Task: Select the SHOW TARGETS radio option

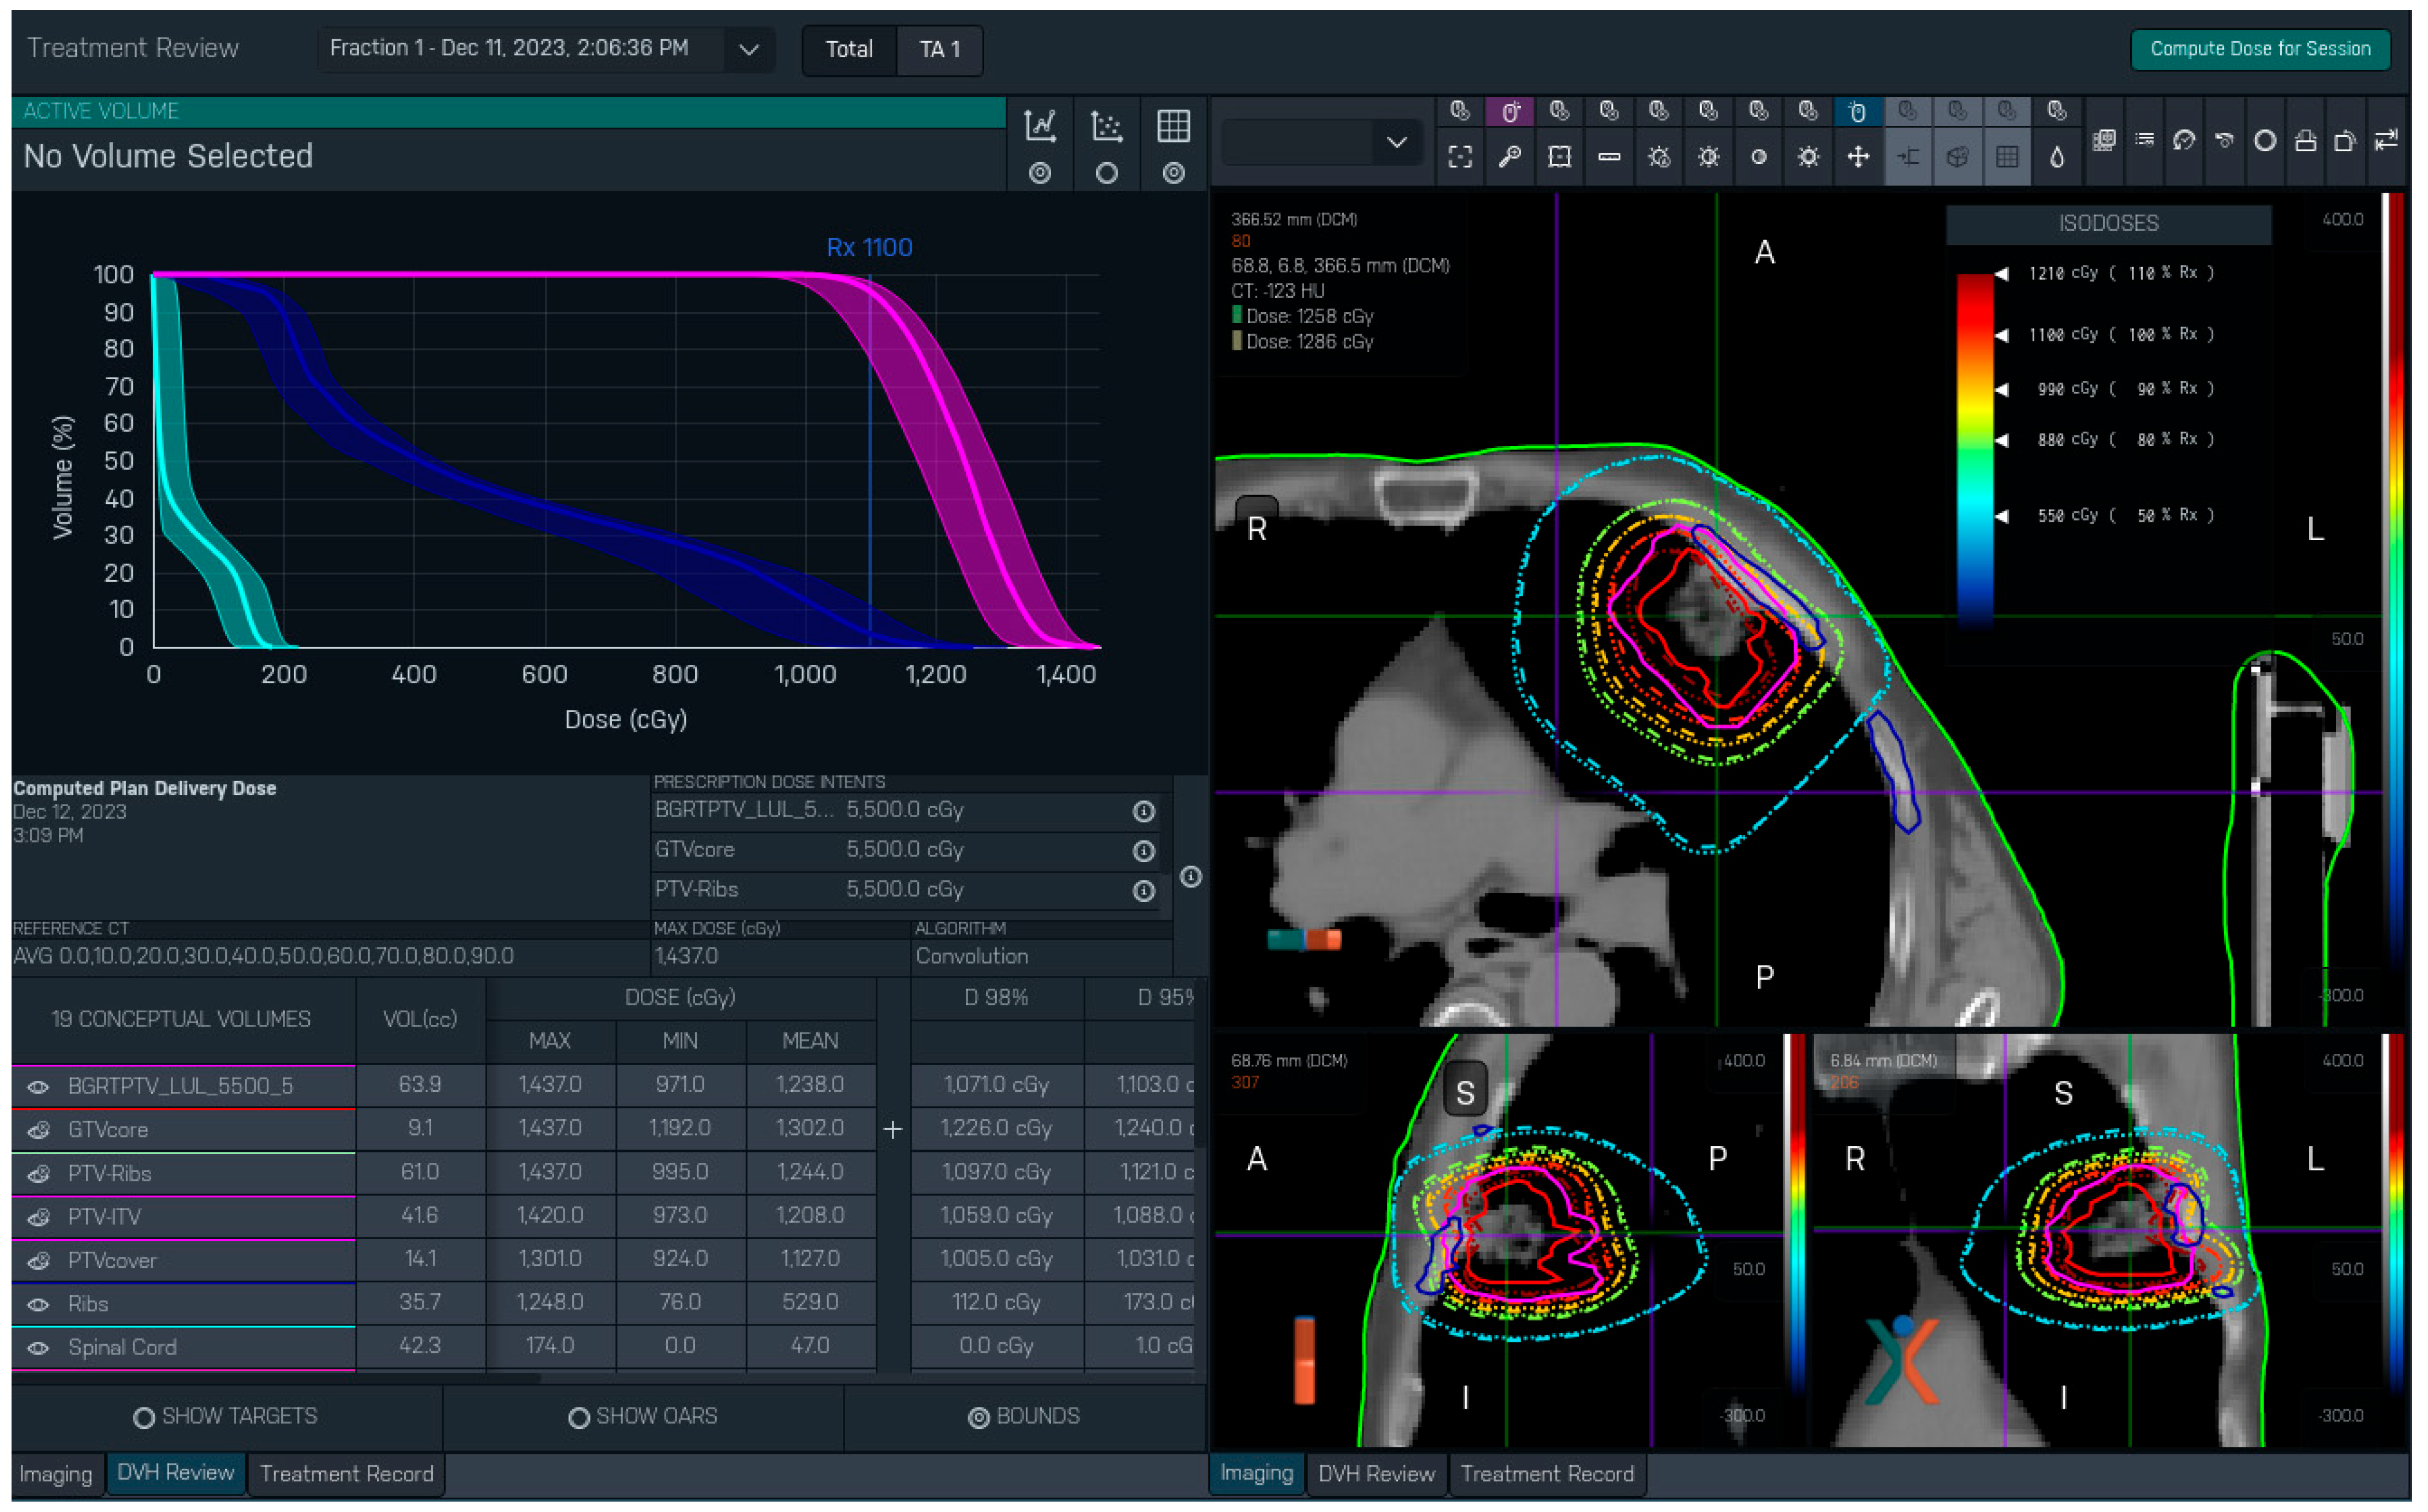Action: 144,1417
